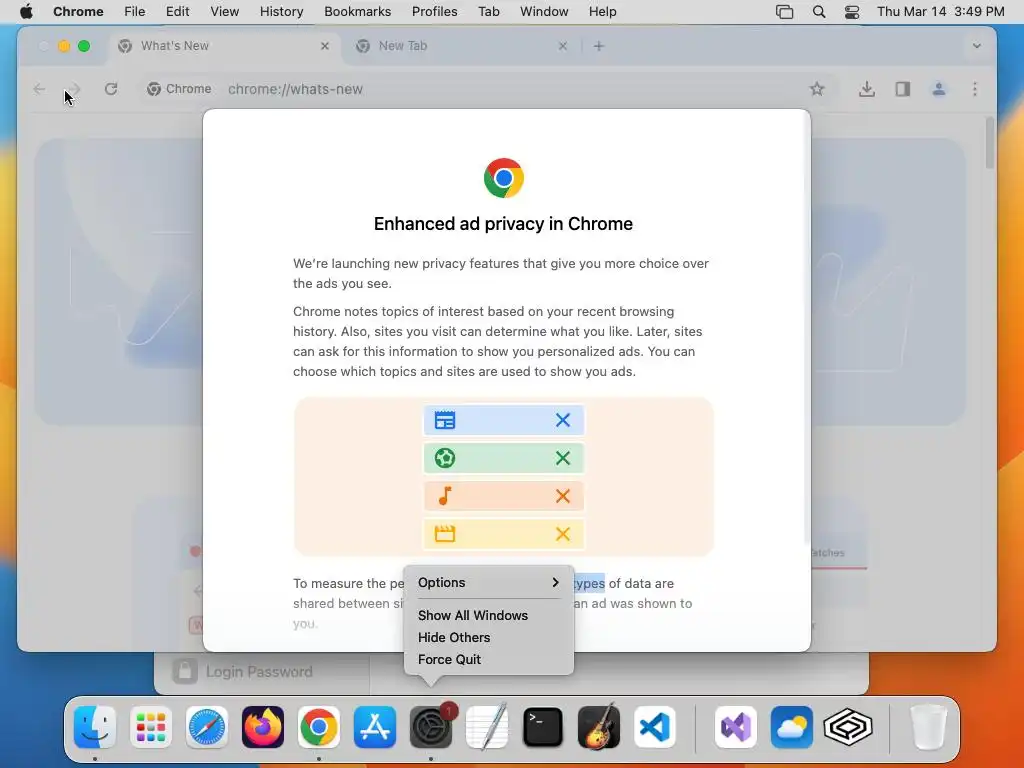Open the App Store from the dock
This screenshot has height=768, width=1024.
(x=375, y=726)
